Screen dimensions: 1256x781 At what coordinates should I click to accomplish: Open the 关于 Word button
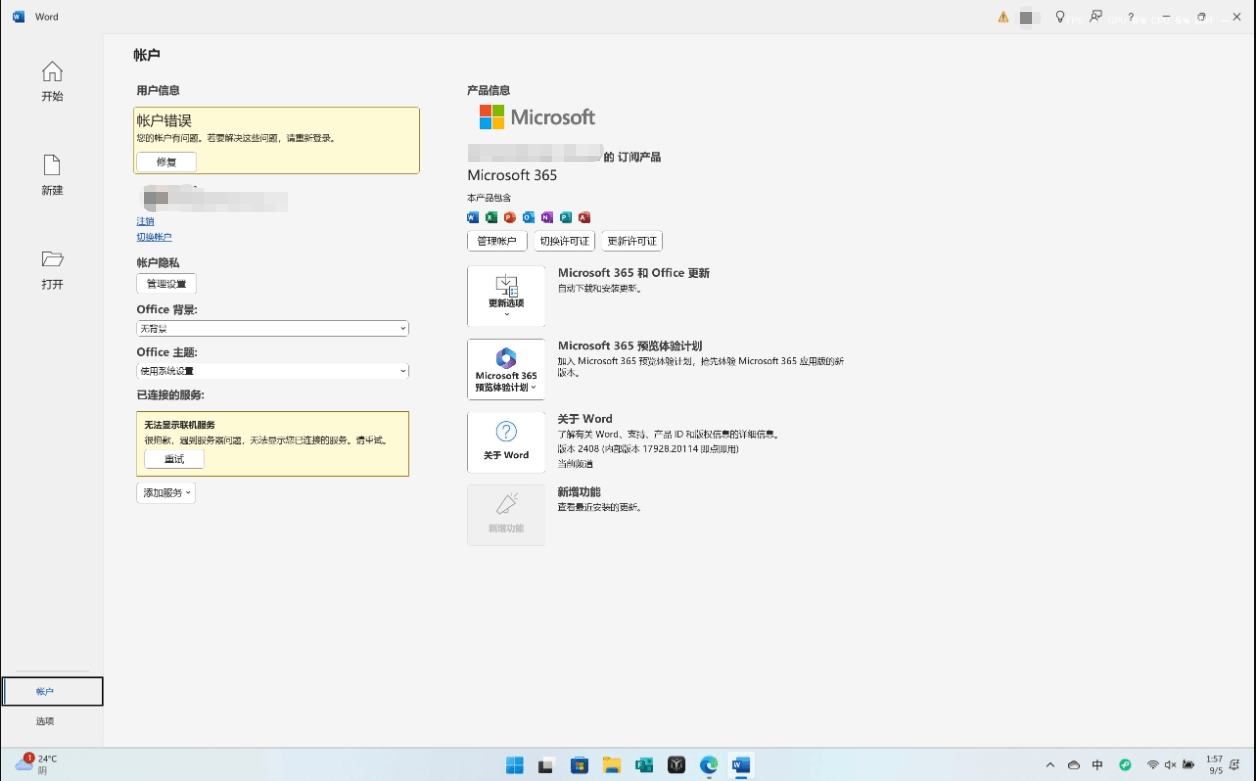[x=506, y=442]
